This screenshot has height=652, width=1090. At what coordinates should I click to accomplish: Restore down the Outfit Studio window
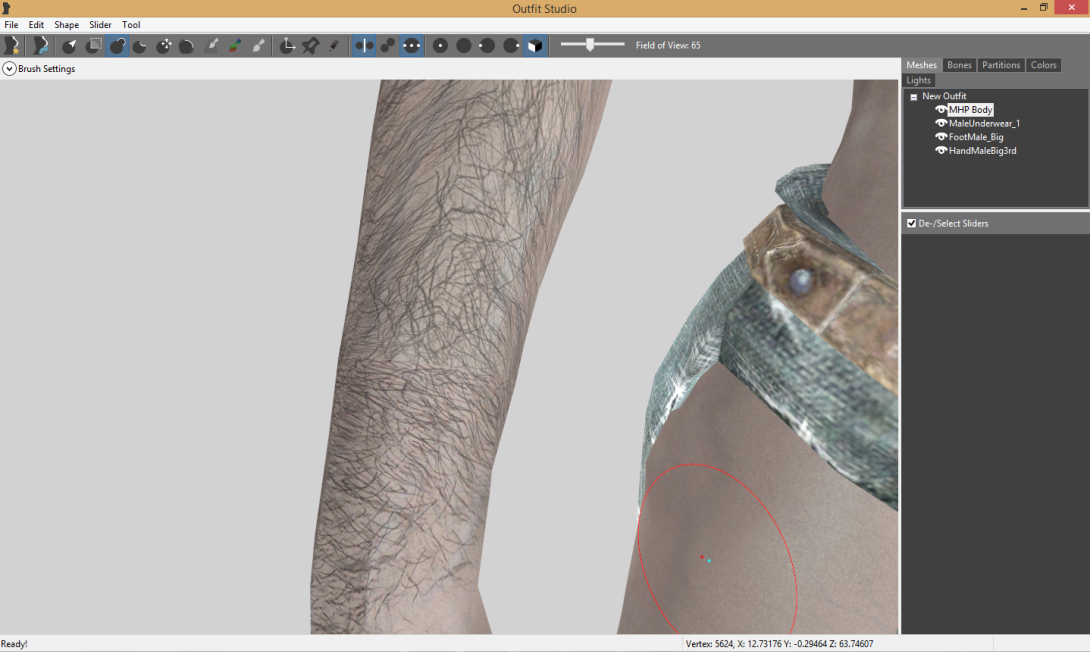tap(1043, 8)
